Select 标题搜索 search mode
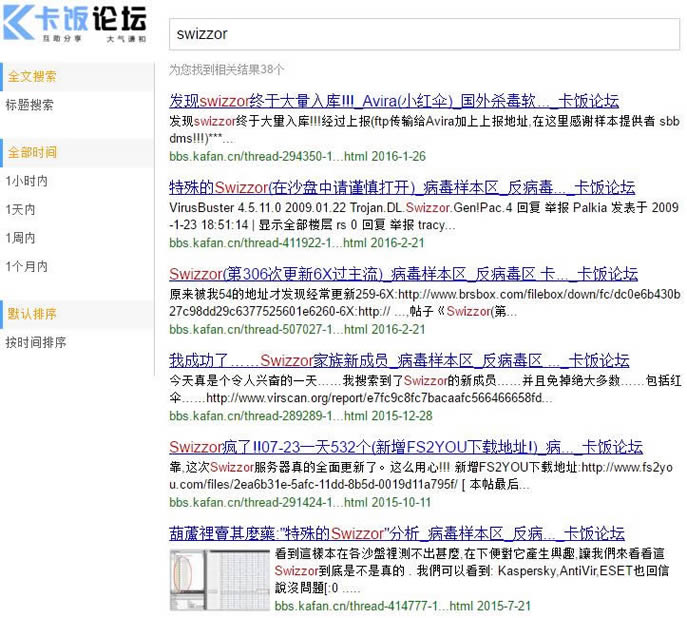Screen dimensions: 687x618 [x=30, y=105]
